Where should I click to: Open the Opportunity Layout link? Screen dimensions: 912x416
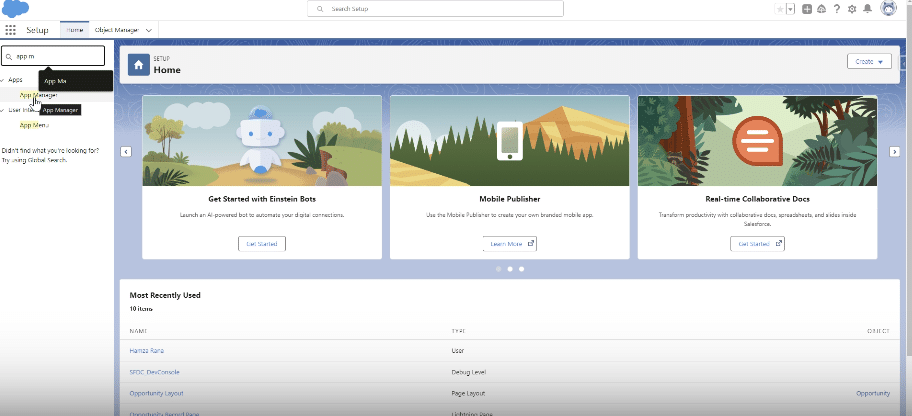(x=156, y=393)
